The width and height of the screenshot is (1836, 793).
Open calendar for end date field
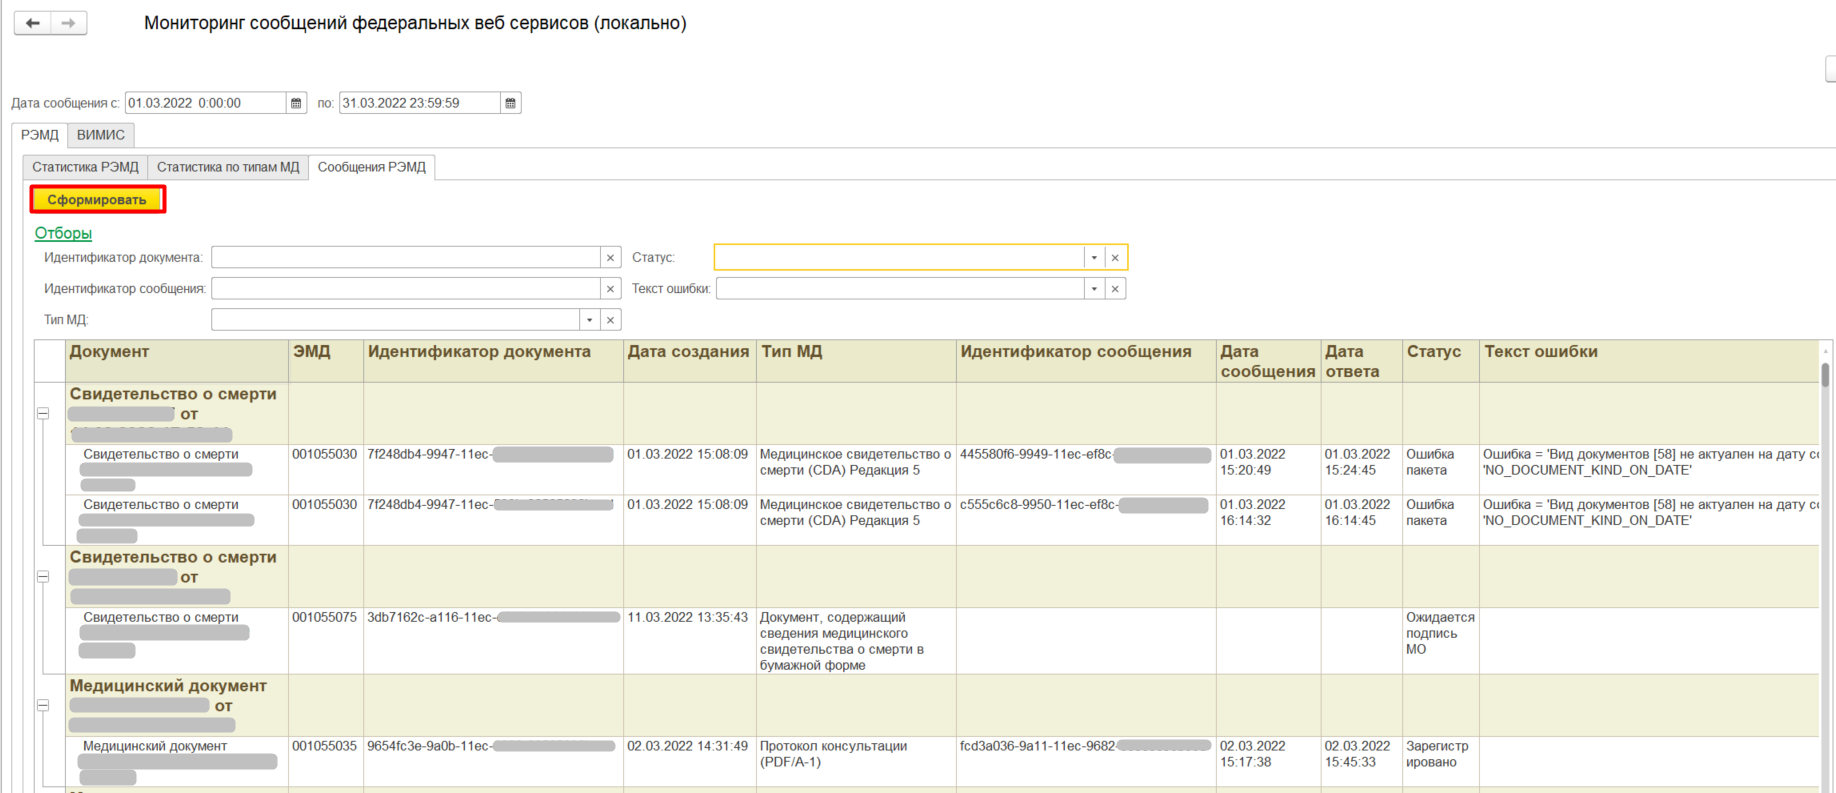510,103
